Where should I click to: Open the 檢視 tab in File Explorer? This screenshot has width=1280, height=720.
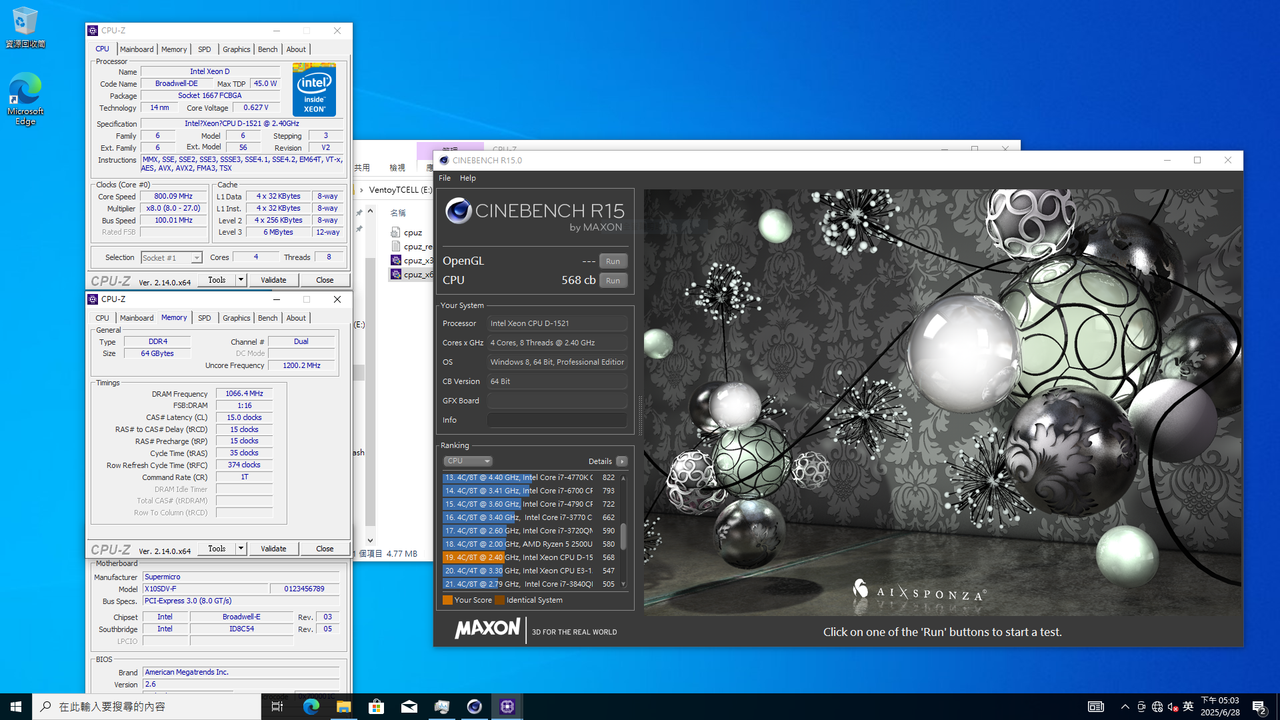point(397,168)
